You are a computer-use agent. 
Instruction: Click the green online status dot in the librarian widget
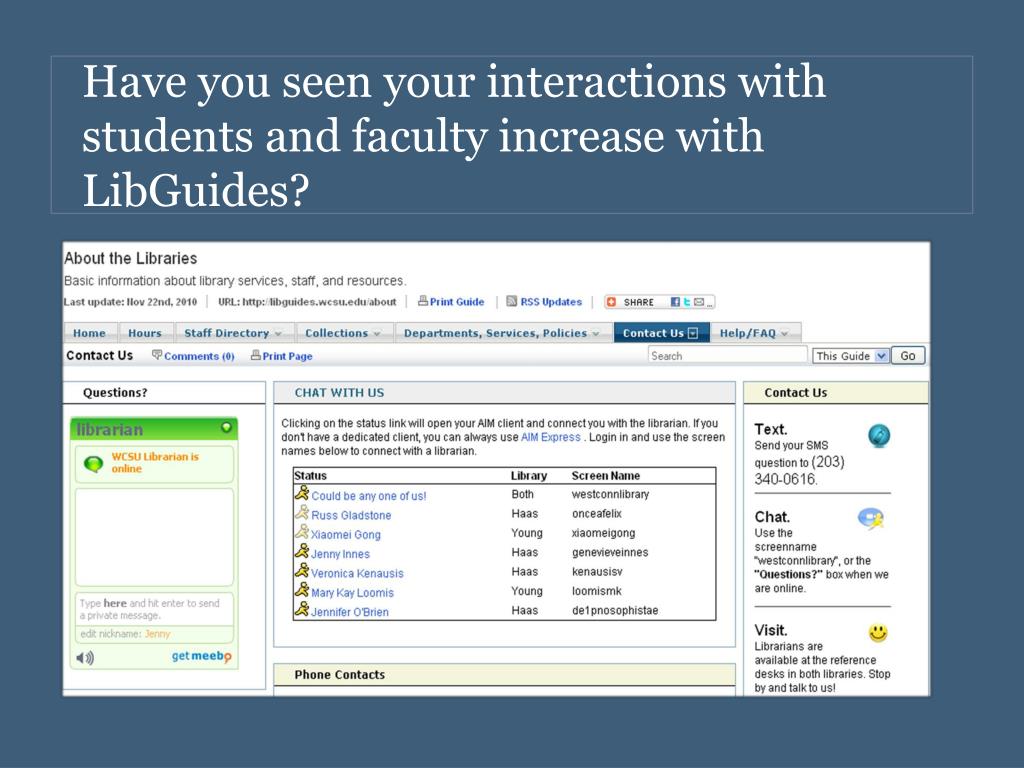[x=226, y=427]
